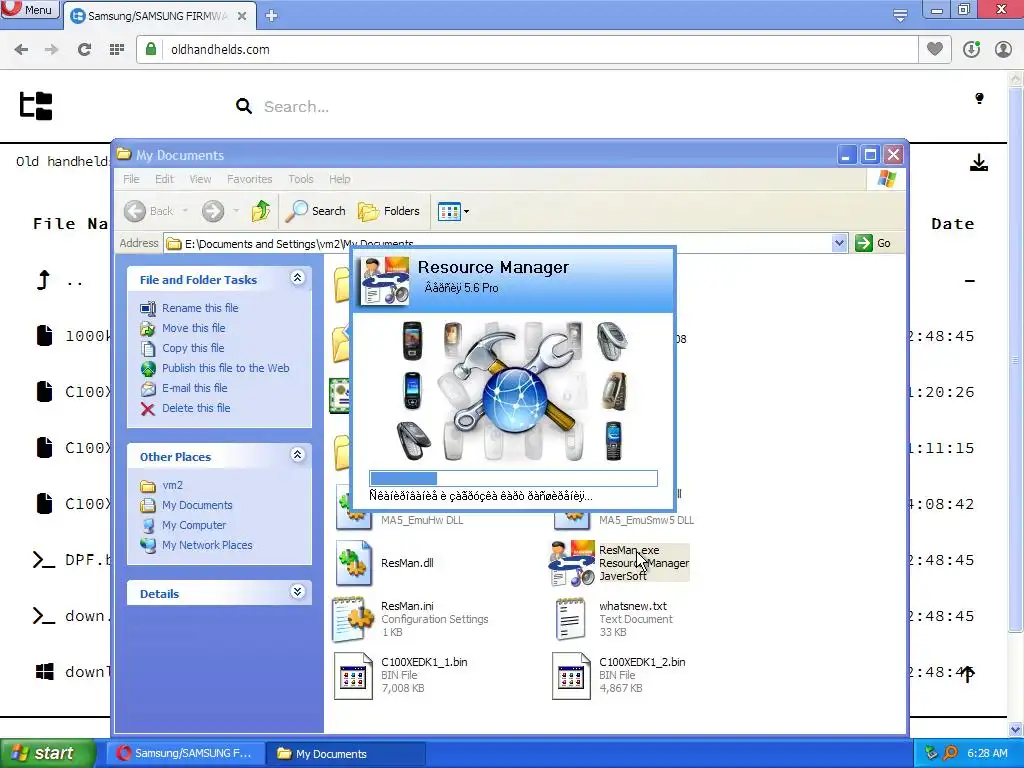The image size is (1024, 768).
Task: Click the Explorer Back button
Action: click(149, 211)
